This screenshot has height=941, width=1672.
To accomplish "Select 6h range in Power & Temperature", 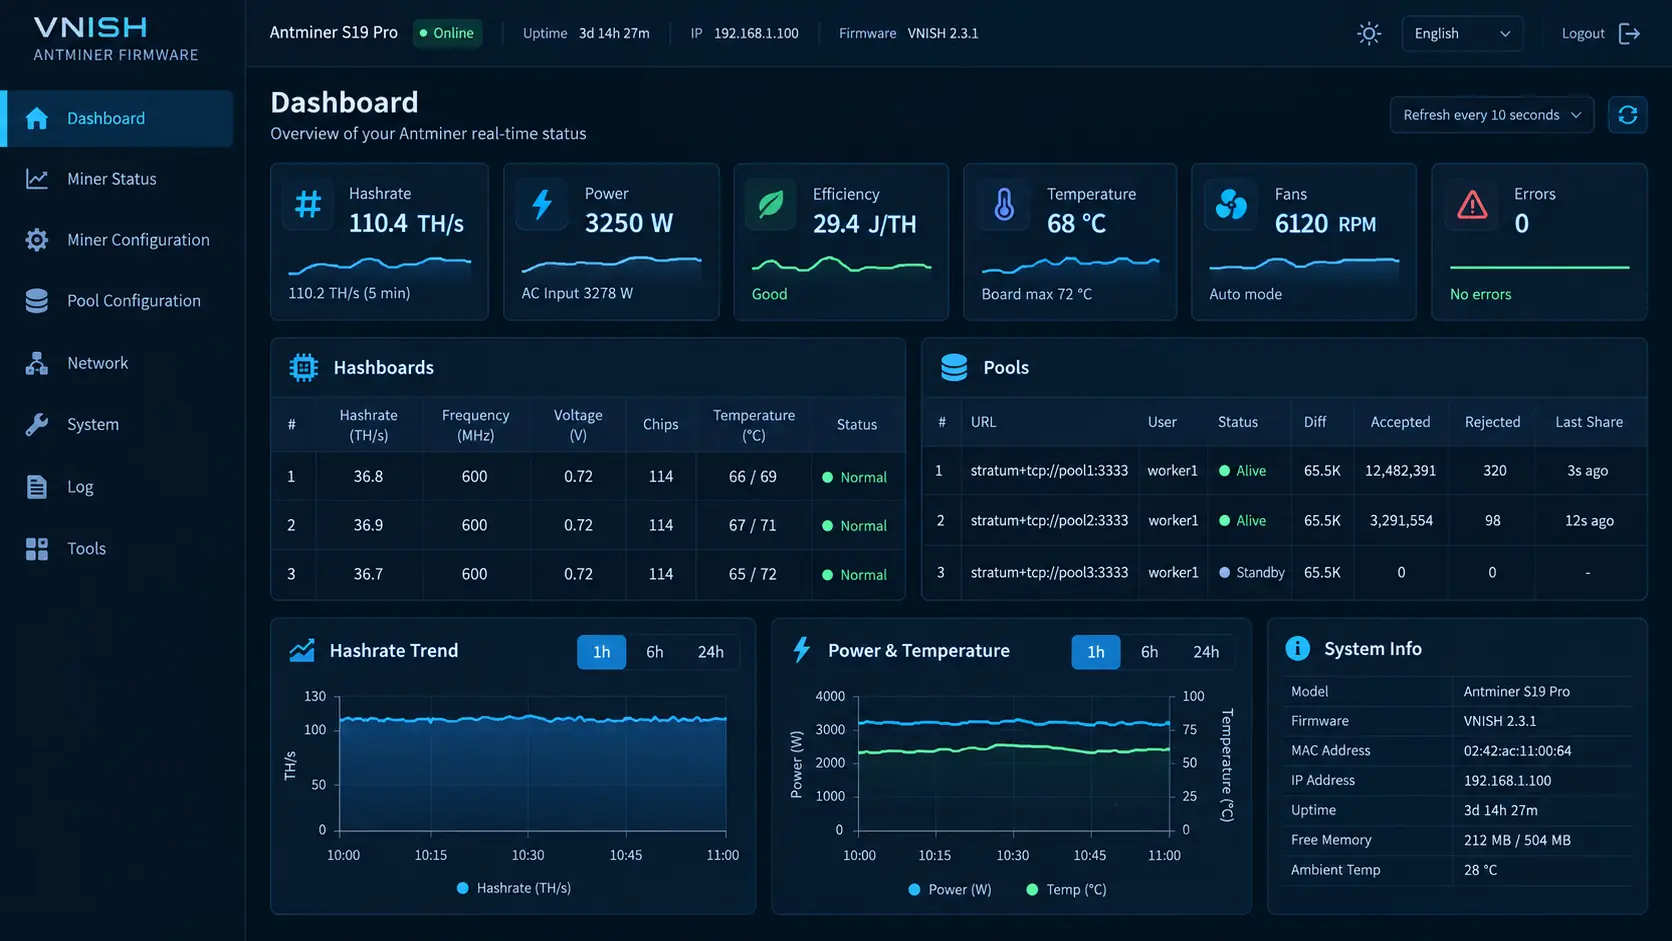I will (1149, 652).
